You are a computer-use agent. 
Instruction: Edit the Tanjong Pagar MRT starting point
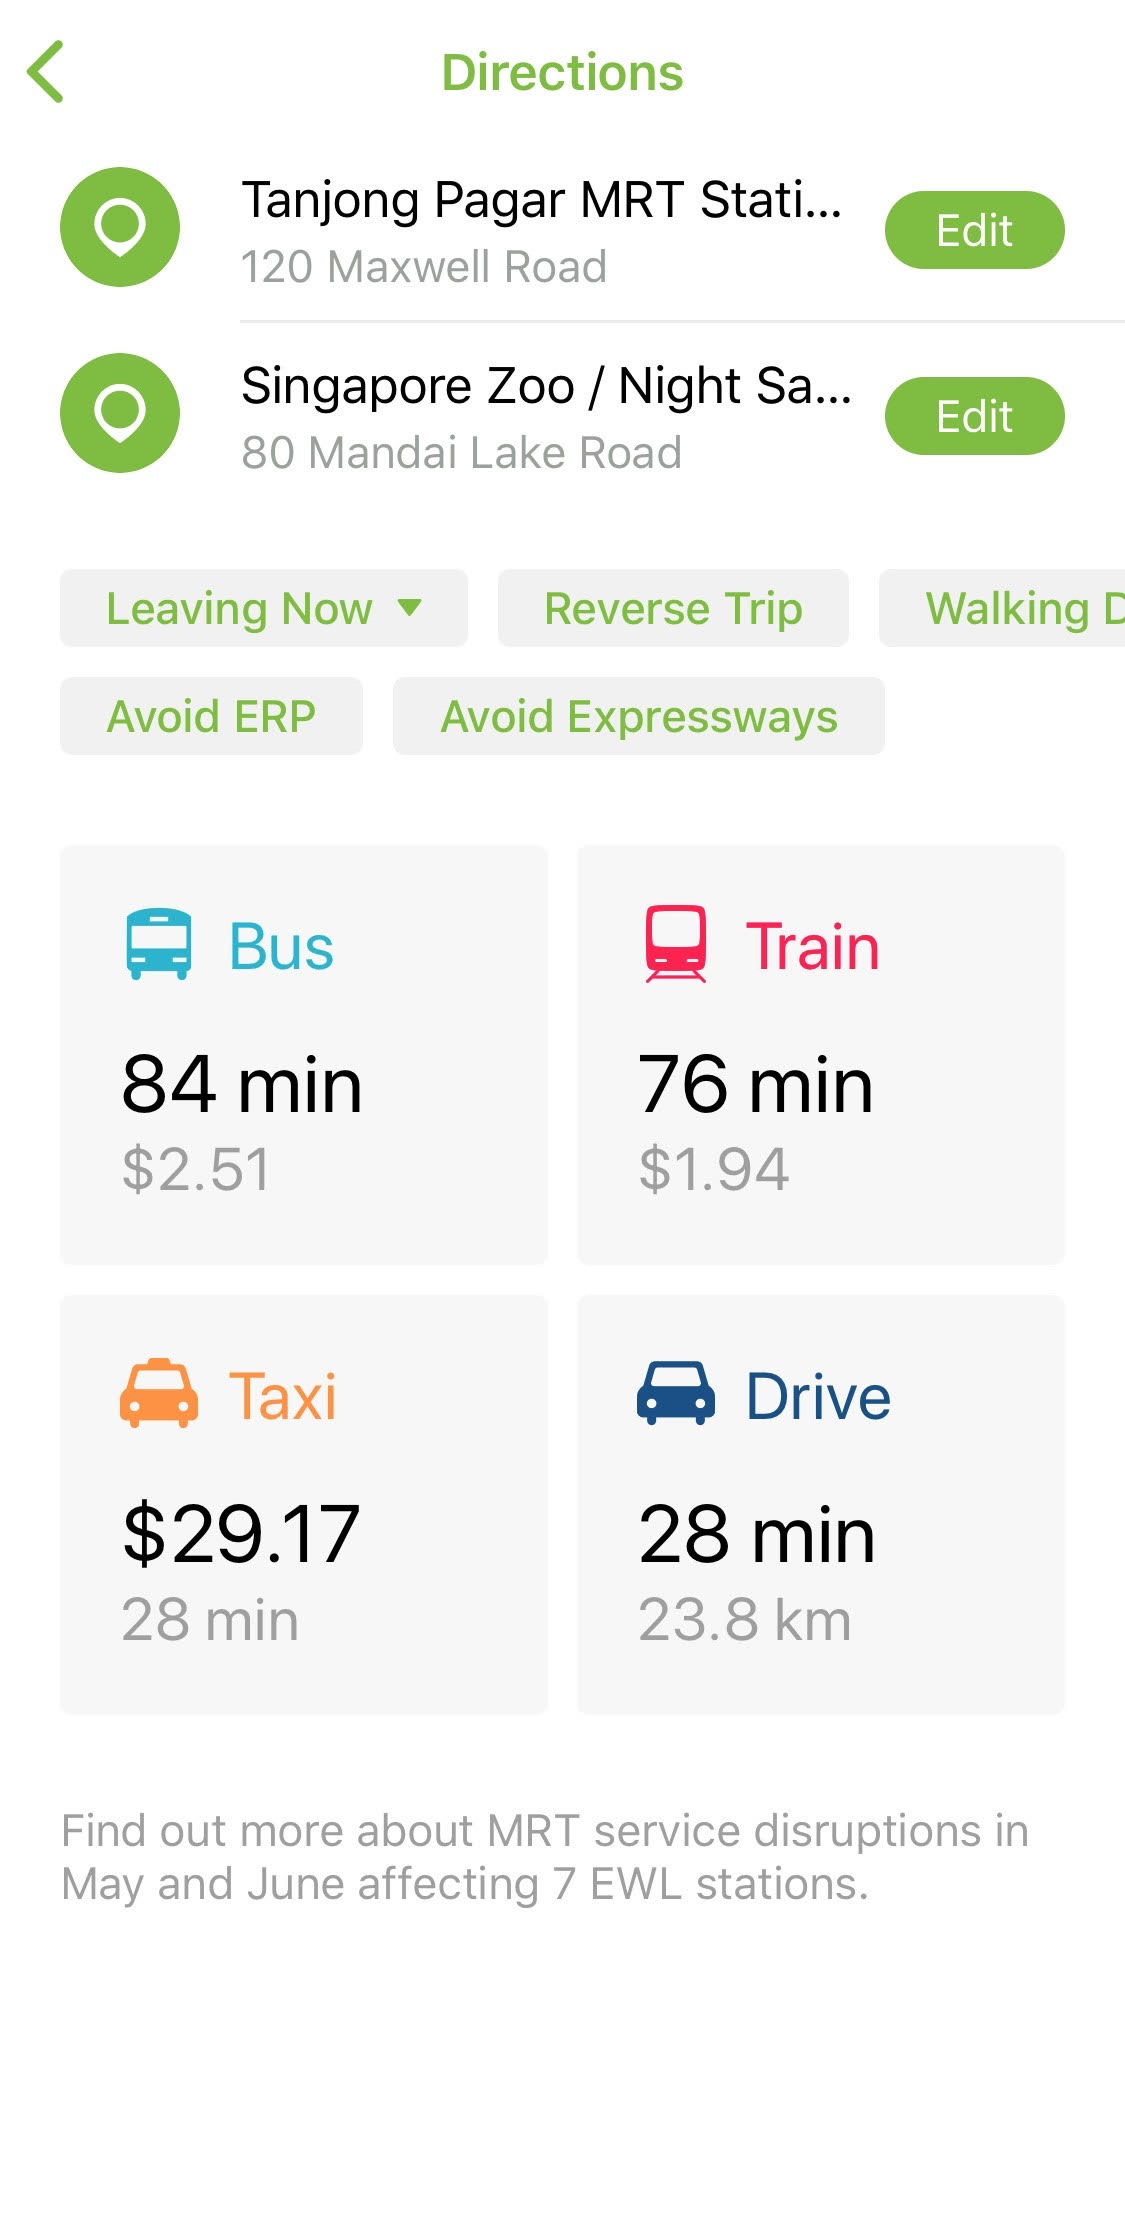[974, 230]
